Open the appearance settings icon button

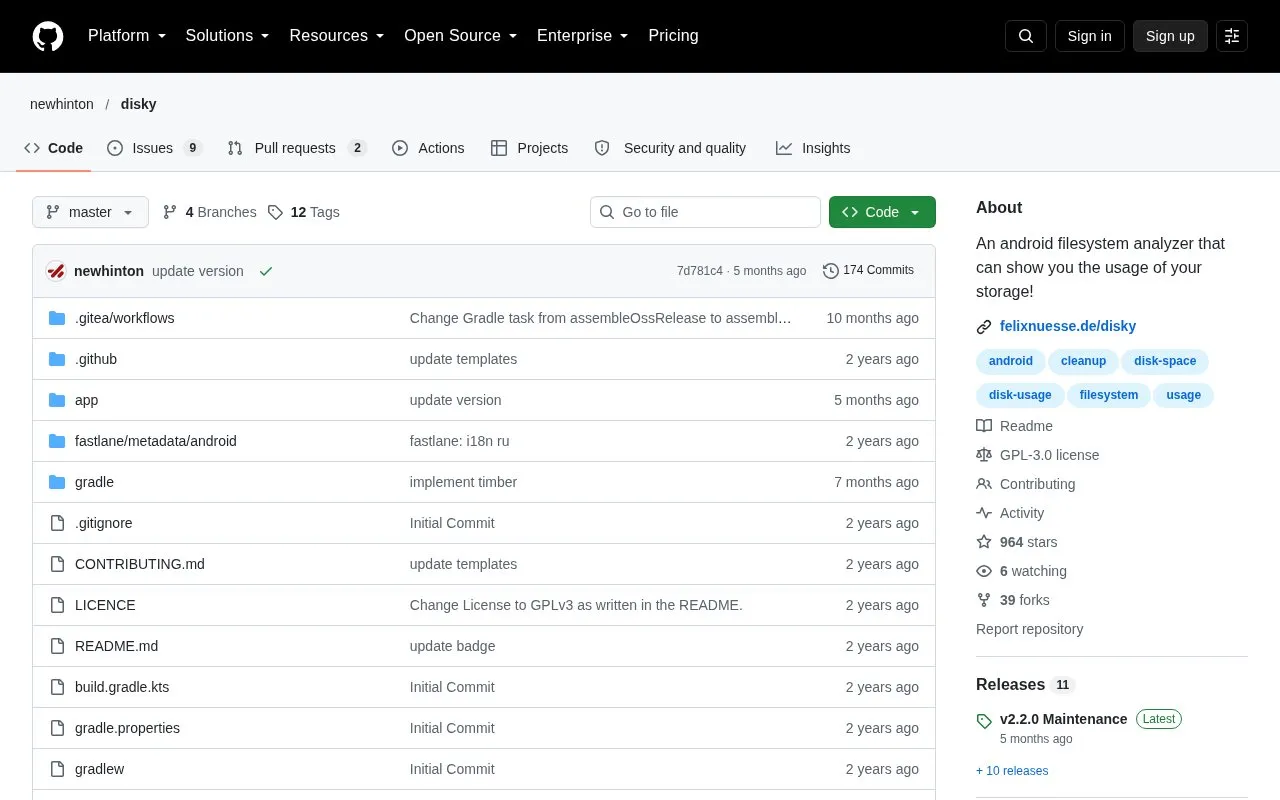[1232, 36]
